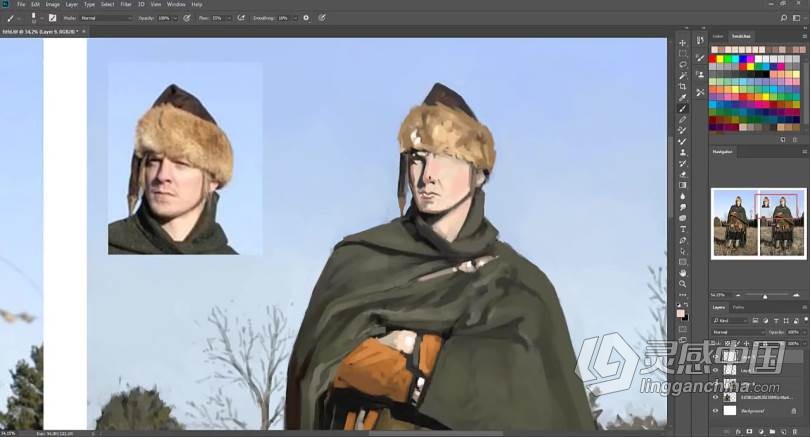Image resolution: width=810 pixels, height=437 pixels.
Task: Create new adjustment layer
Action: 760,431
